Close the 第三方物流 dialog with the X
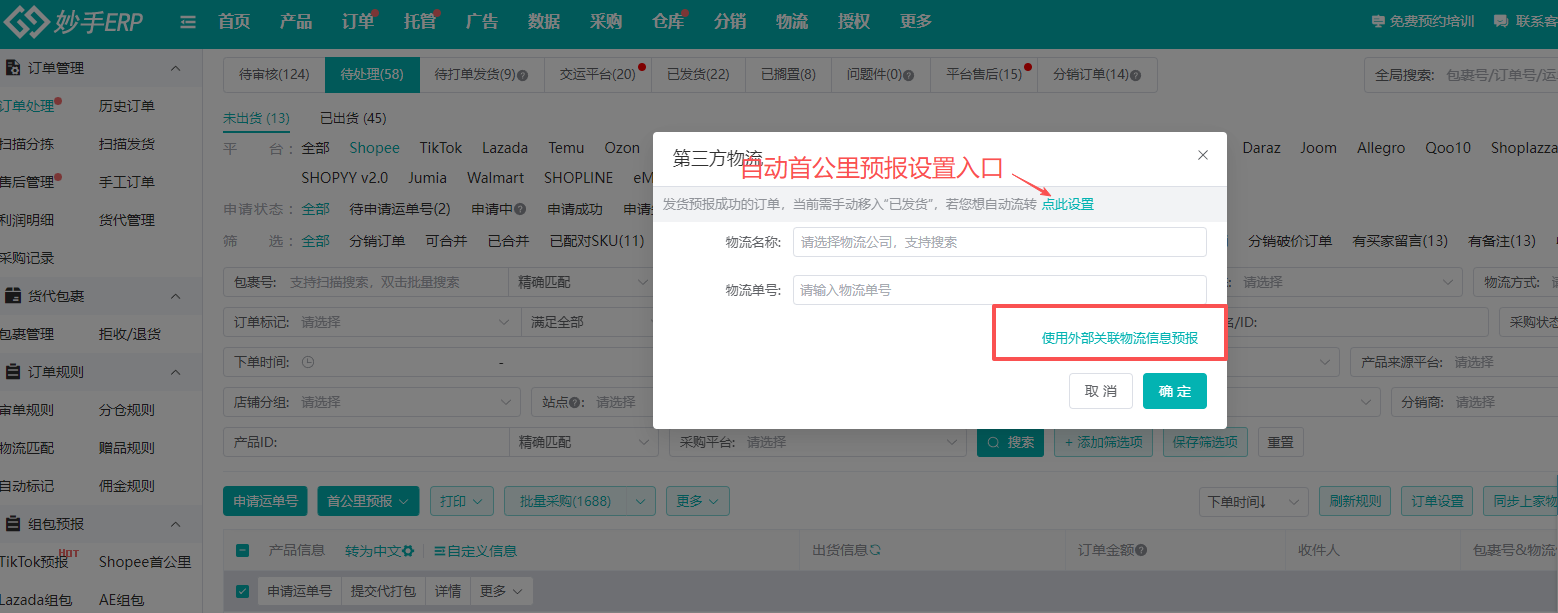Image resolution: width=1558 pixels, height=613 pixels. (x=1203, y=155)
